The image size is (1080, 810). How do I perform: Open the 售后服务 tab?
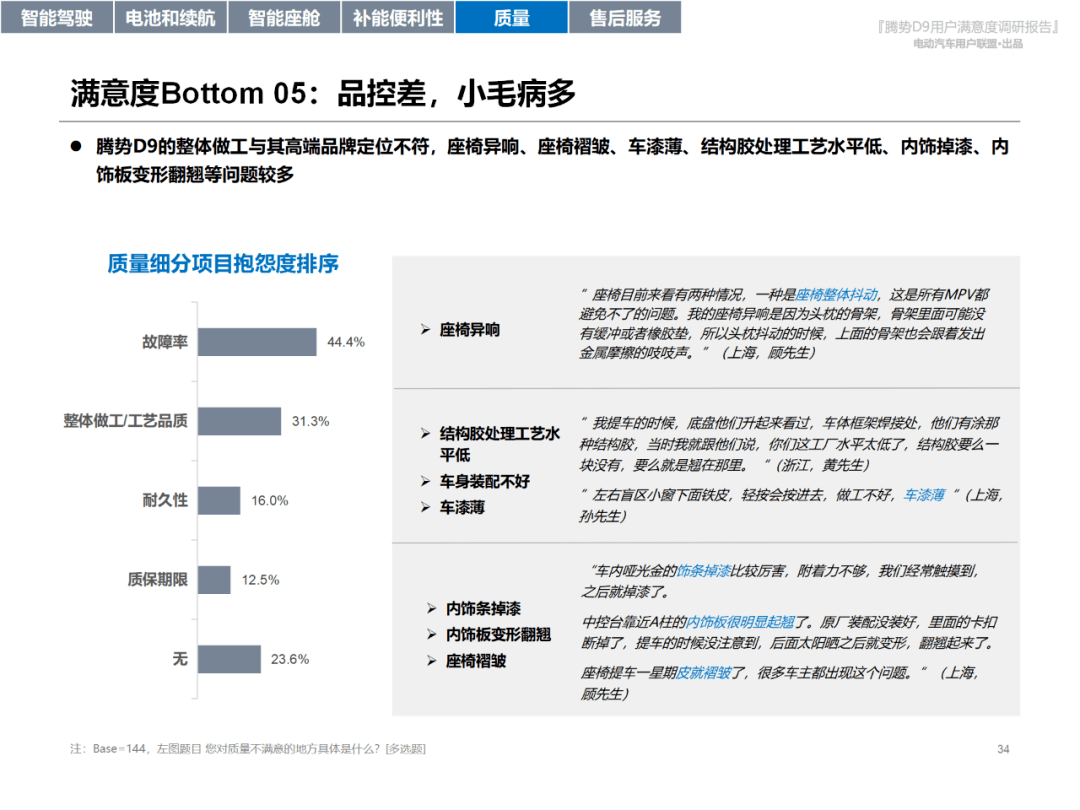625,17
